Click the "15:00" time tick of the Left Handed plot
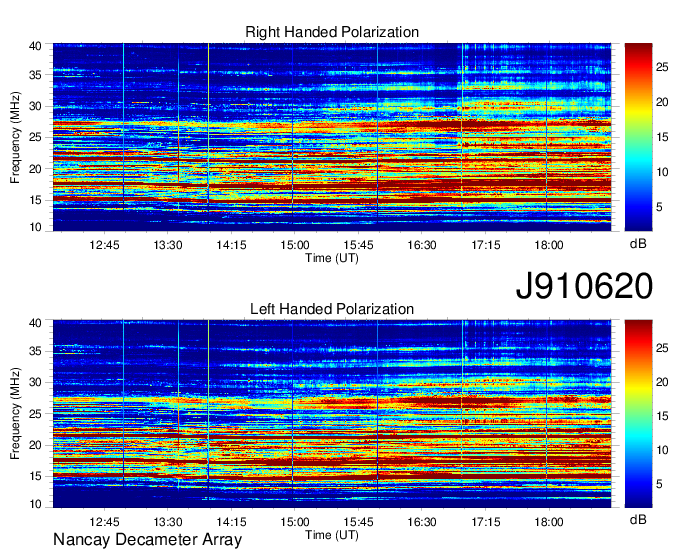 click(295, 522)
